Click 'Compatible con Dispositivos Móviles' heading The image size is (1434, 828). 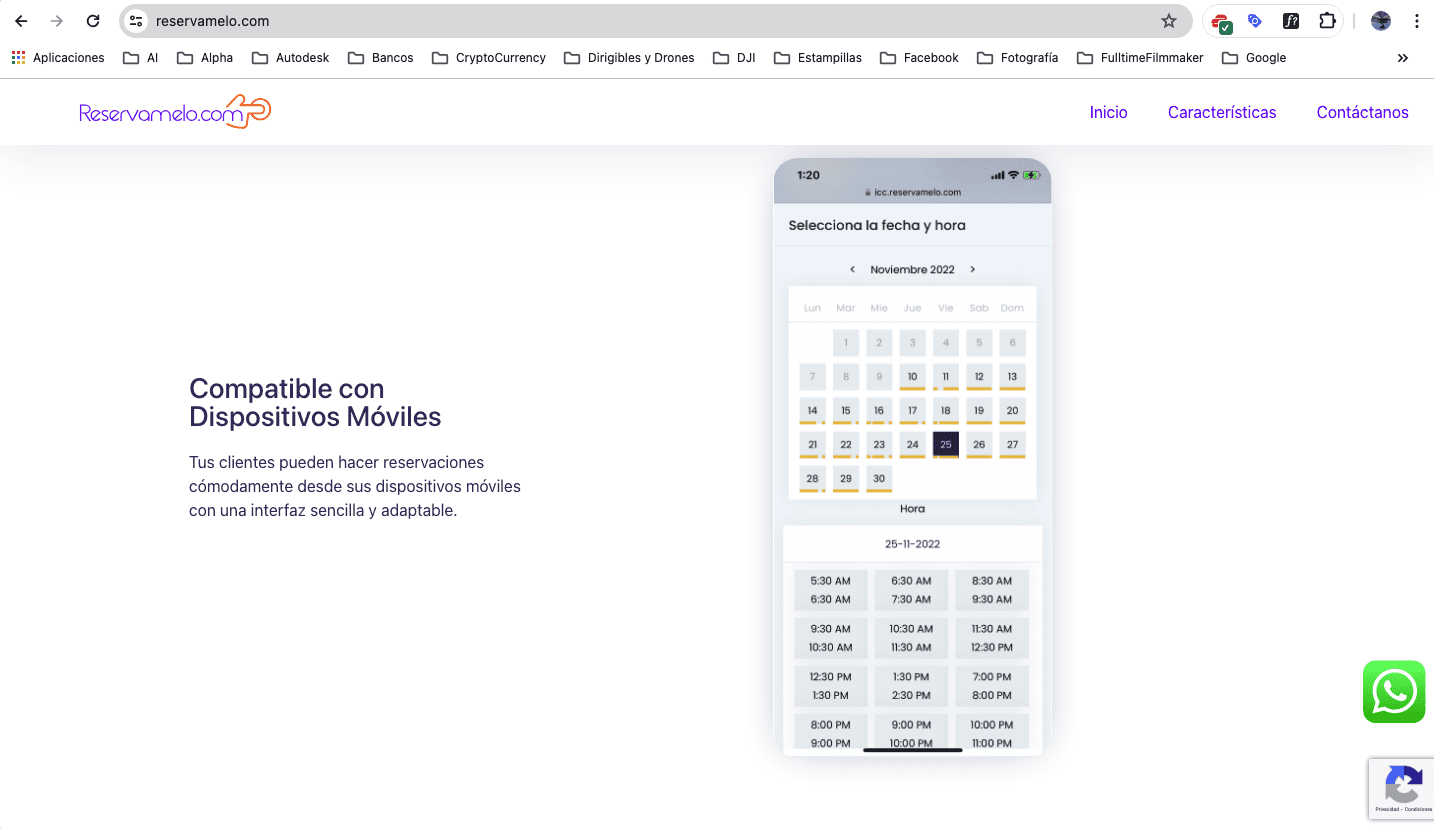pyautogui.click(x=315, y=402)
